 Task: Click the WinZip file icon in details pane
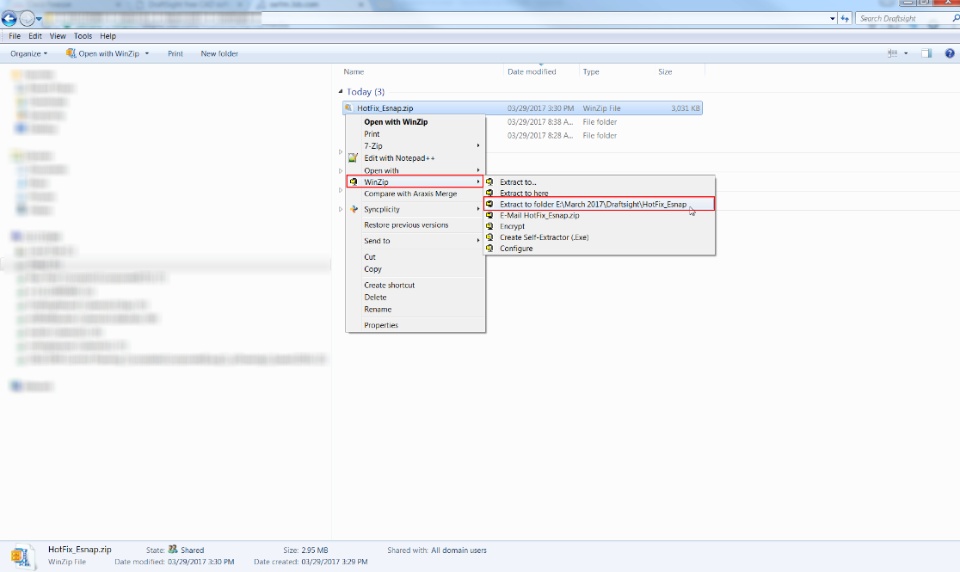(21, 556)
